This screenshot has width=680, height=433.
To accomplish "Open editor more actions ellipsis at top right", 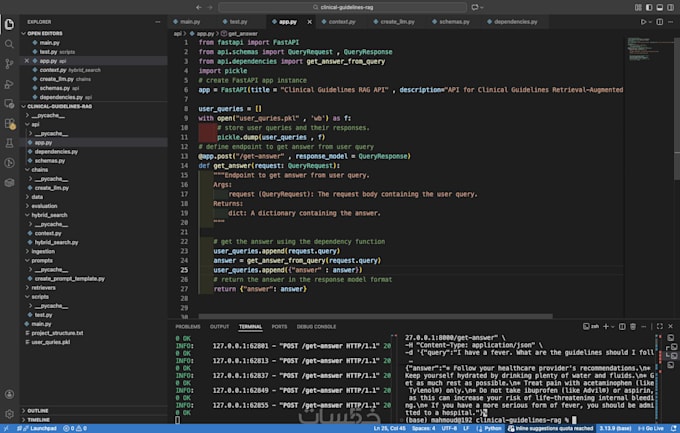I will (x=670, y=22).
